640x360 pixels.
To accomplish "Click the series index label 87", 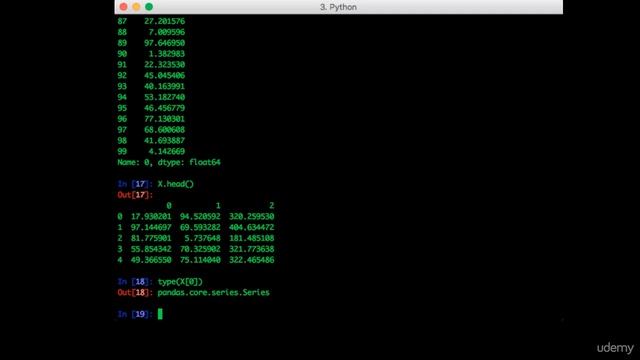I will click(122, 21).
